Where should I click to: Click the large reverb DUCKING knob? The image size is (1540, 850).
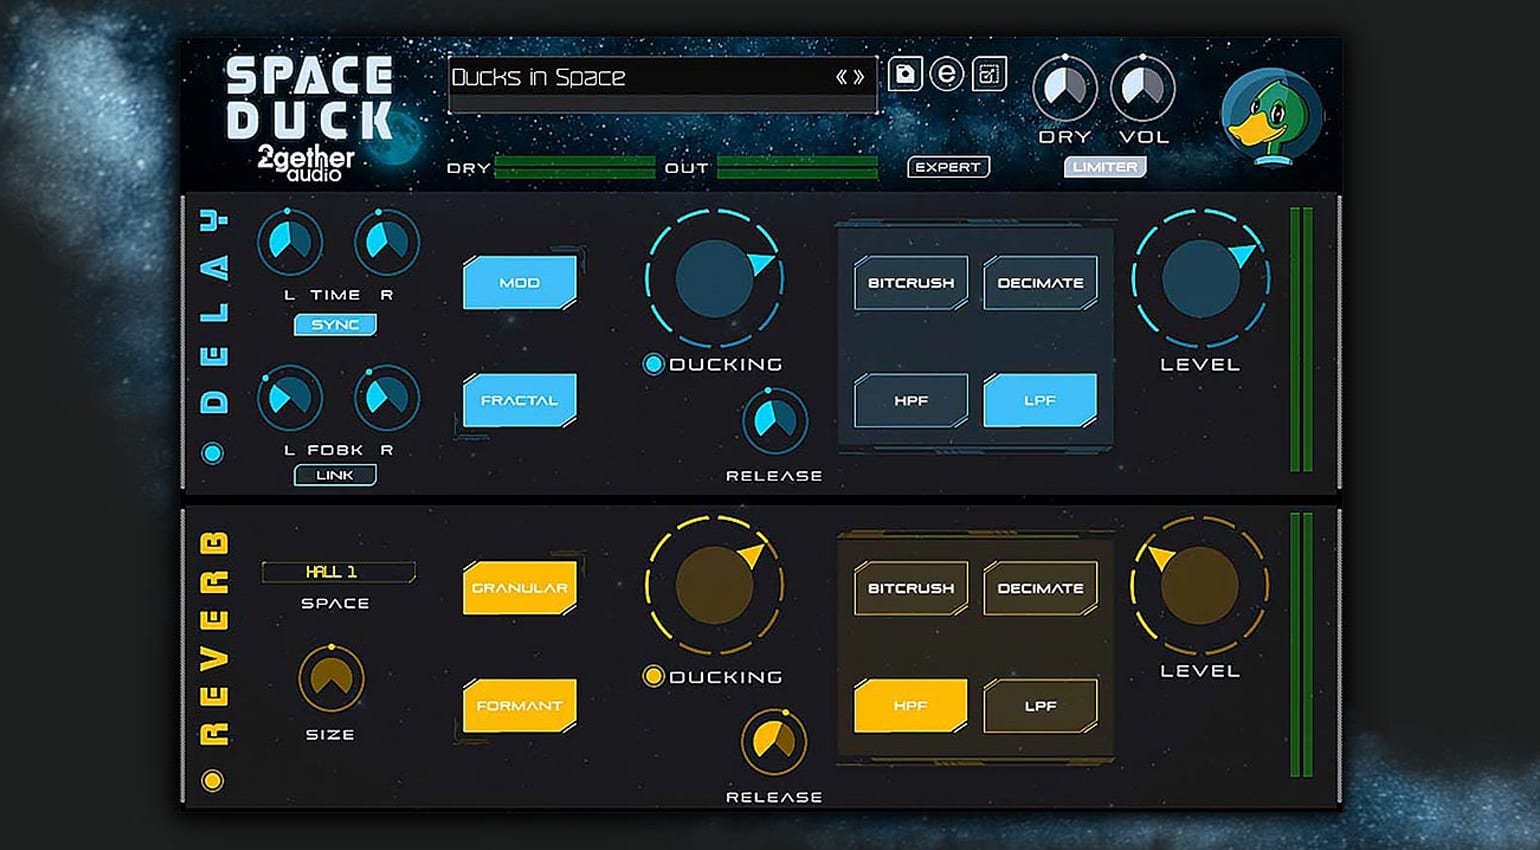[x=714, y=586]
